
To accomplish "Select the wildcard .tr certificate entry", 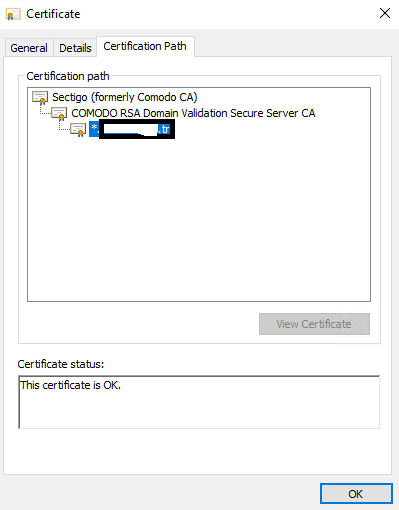I will (132, 129).
